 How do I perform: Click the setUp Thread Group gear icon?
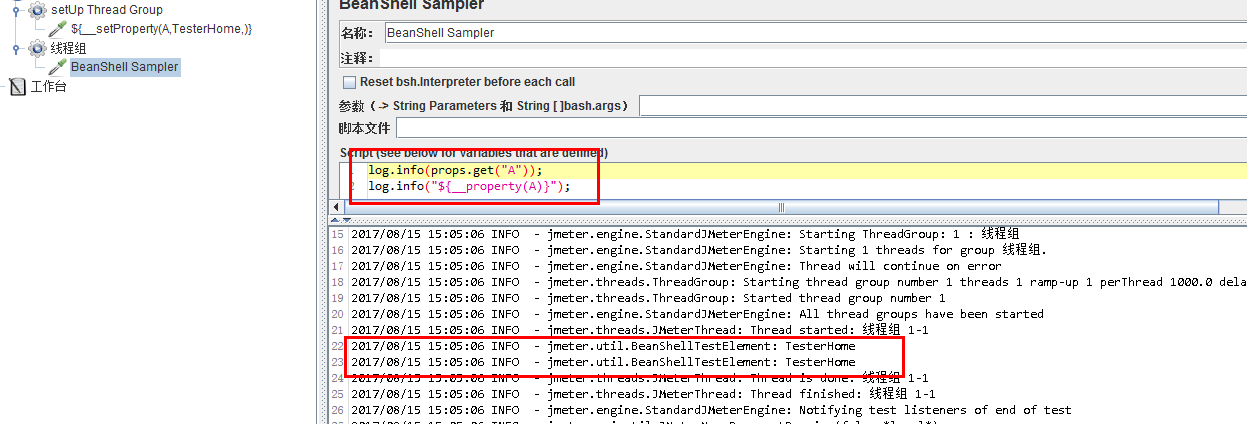tap(38, 10)
